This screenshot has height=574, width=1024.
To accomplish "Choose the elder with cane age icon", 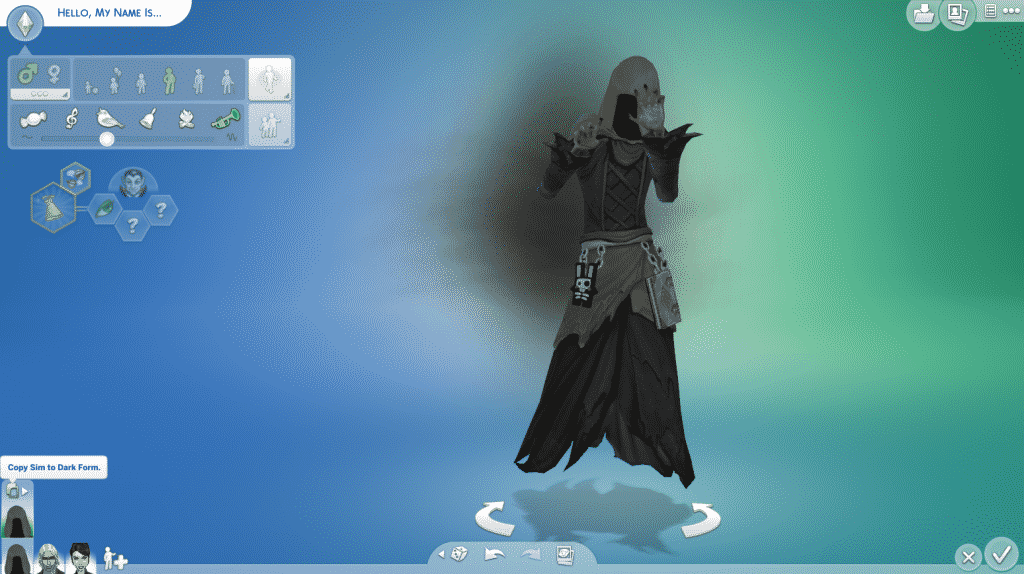I will 227,82.
